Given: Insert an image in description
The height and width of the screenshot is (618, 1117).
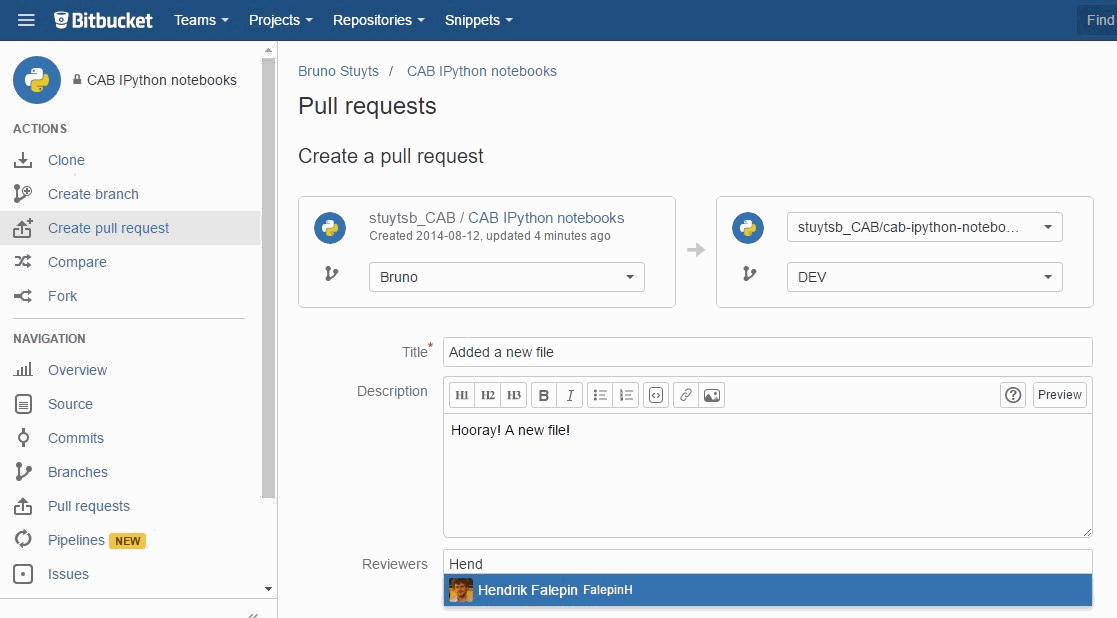Looking at the screenshot, I should coord(712,395).
